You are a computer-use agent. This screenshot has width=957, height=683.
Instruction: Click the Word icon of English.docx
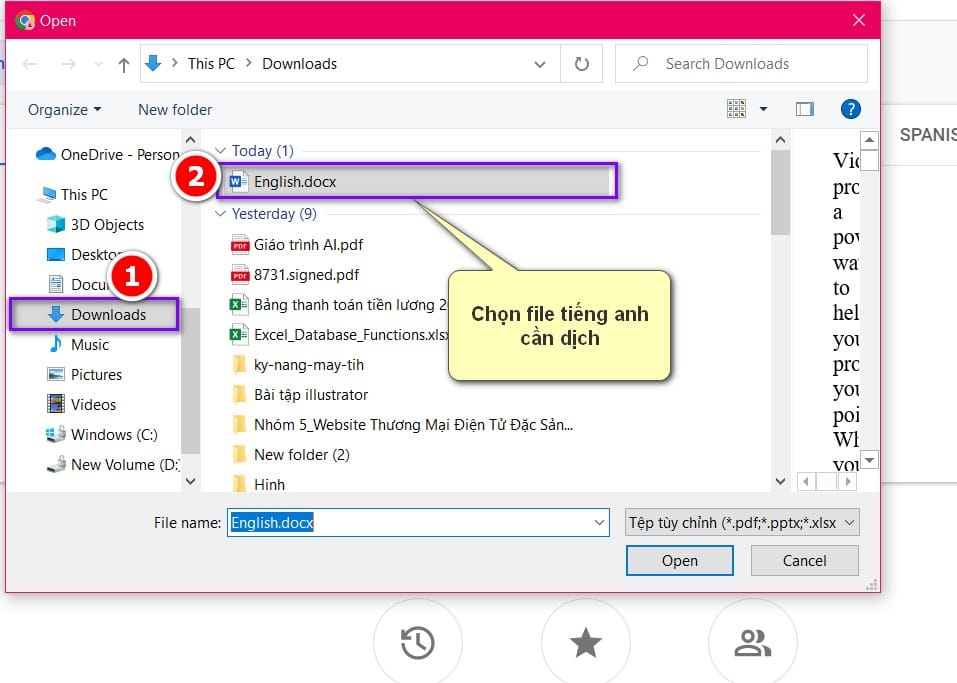[x=238, y=181]
